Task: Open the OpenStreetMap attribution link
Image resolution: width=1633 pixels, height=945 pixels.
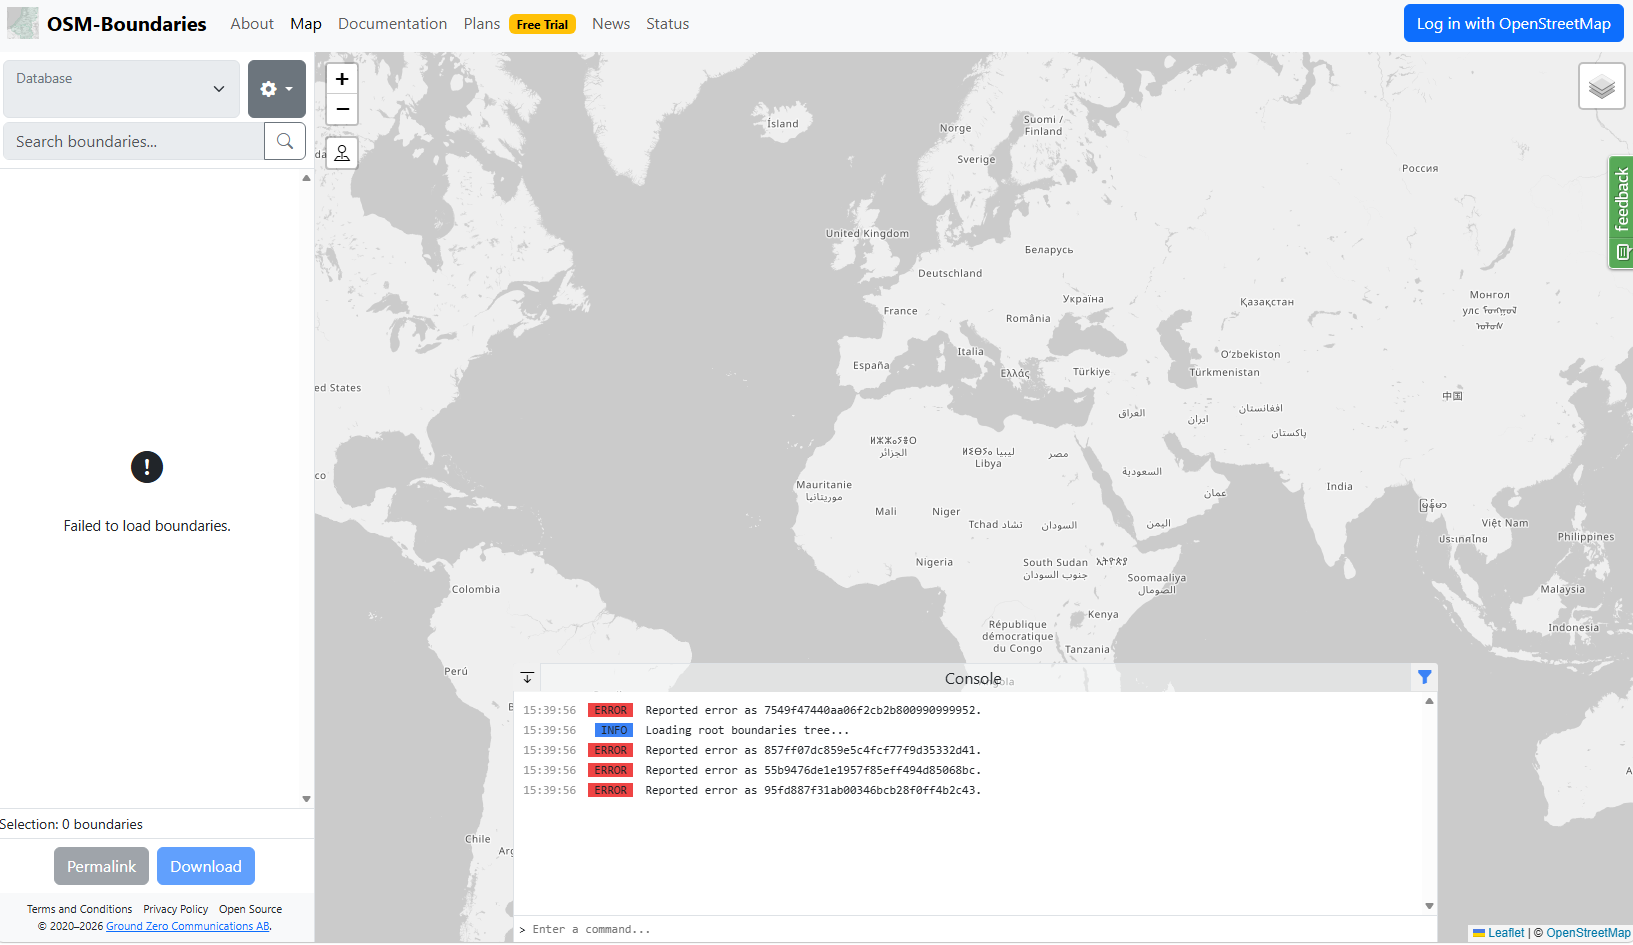Action: [x=1588, y=933]
